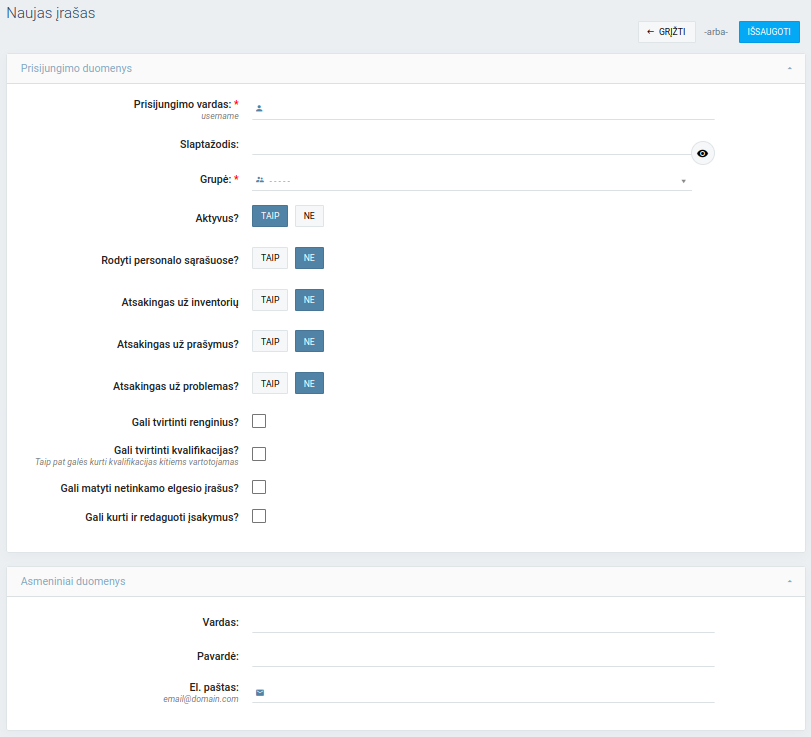
Task: Set Atsakingas už problemas to TAIP
Action: pyautogui.click(x=270, y=383)
